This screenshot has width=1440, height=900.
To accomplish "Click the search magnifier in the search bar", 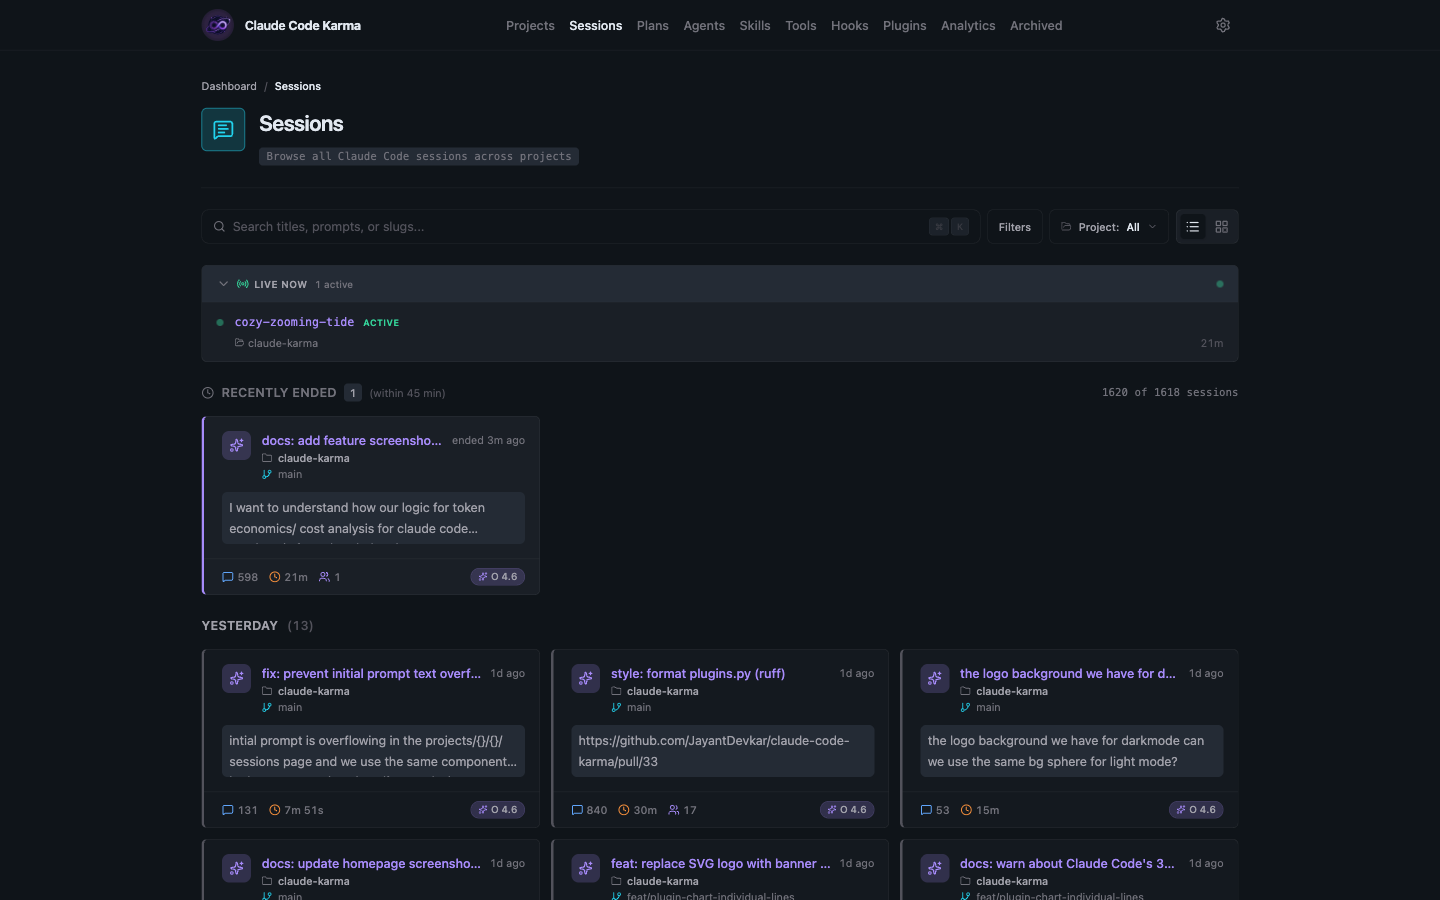I will click(219, 226).
